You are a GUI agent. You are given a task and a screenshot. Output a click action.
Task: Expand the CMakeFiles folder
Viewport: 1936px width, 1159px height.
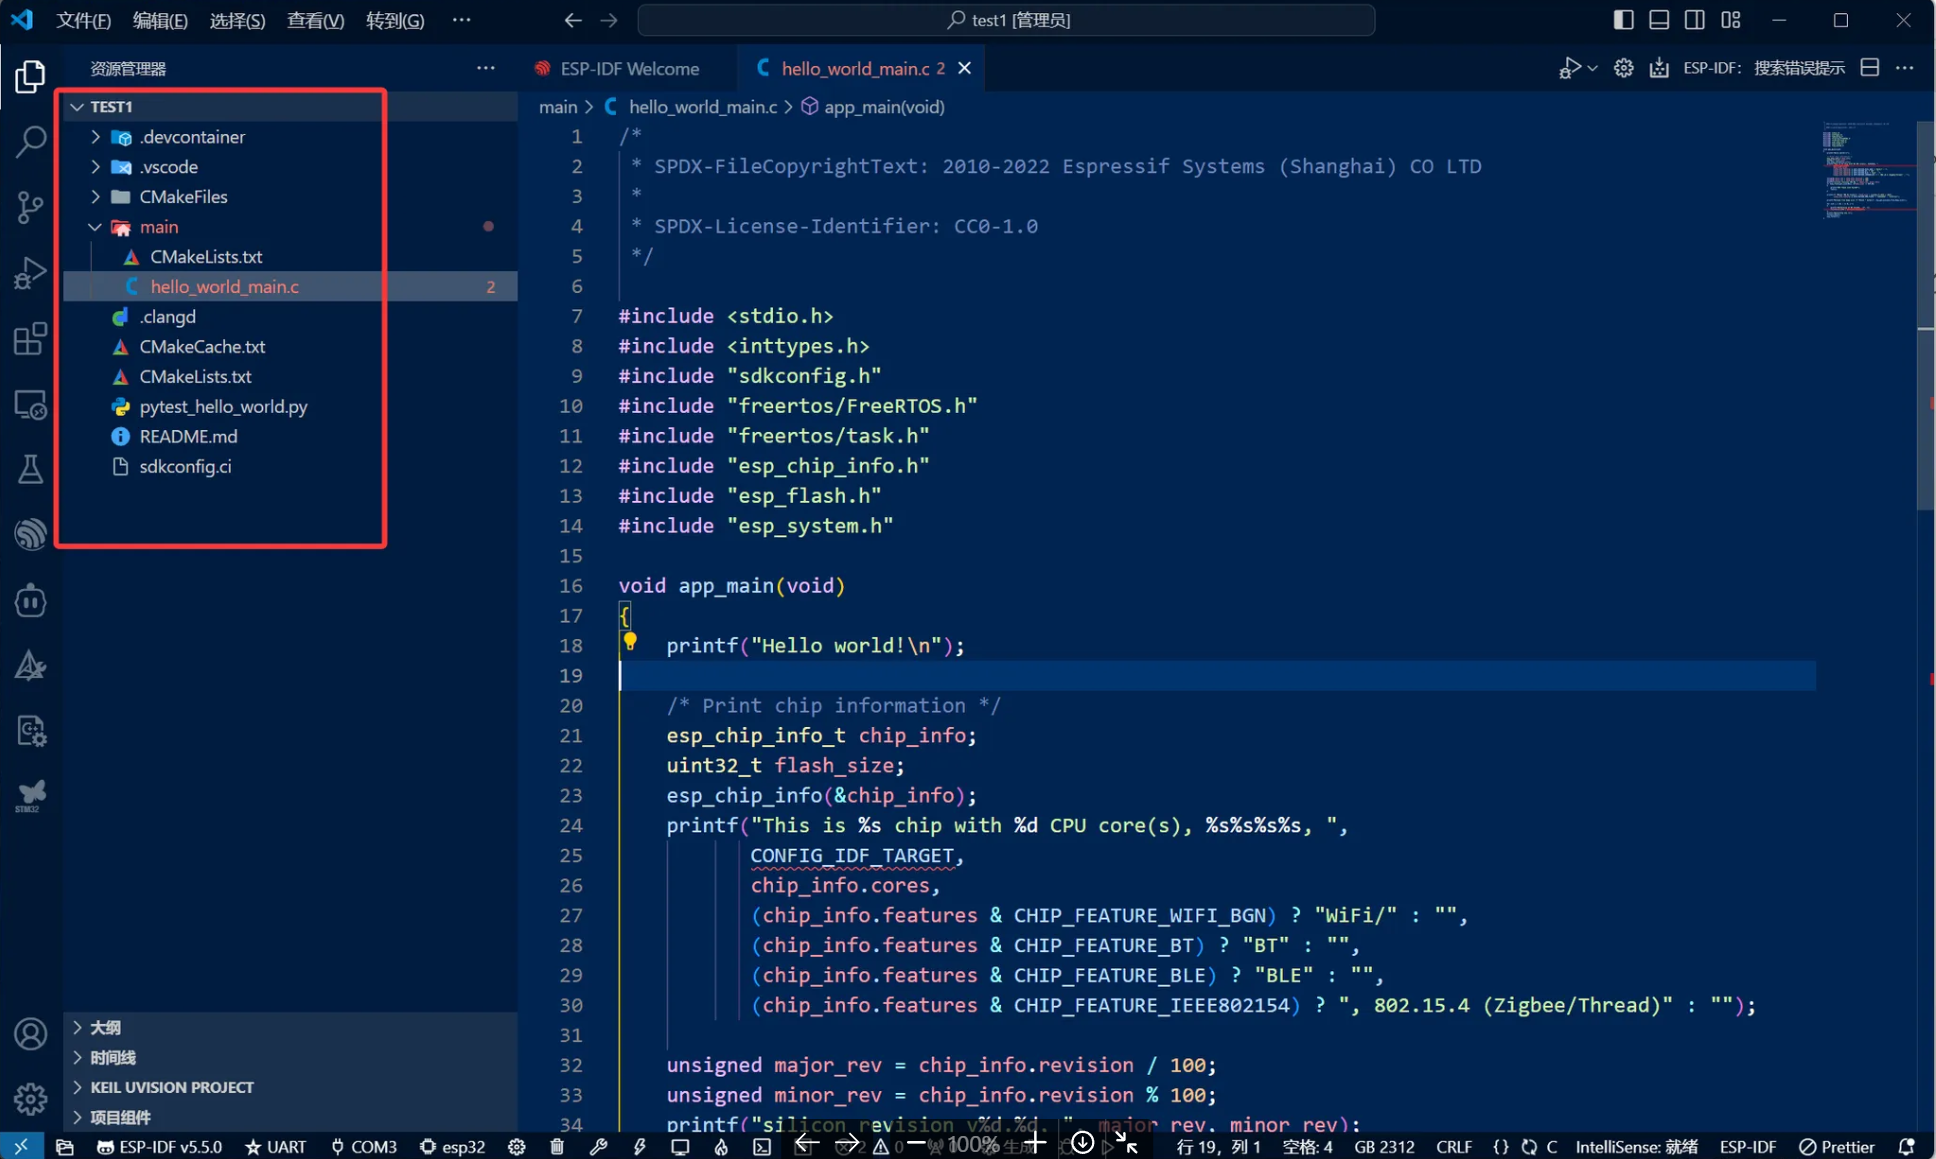click(x=95, y=197)
